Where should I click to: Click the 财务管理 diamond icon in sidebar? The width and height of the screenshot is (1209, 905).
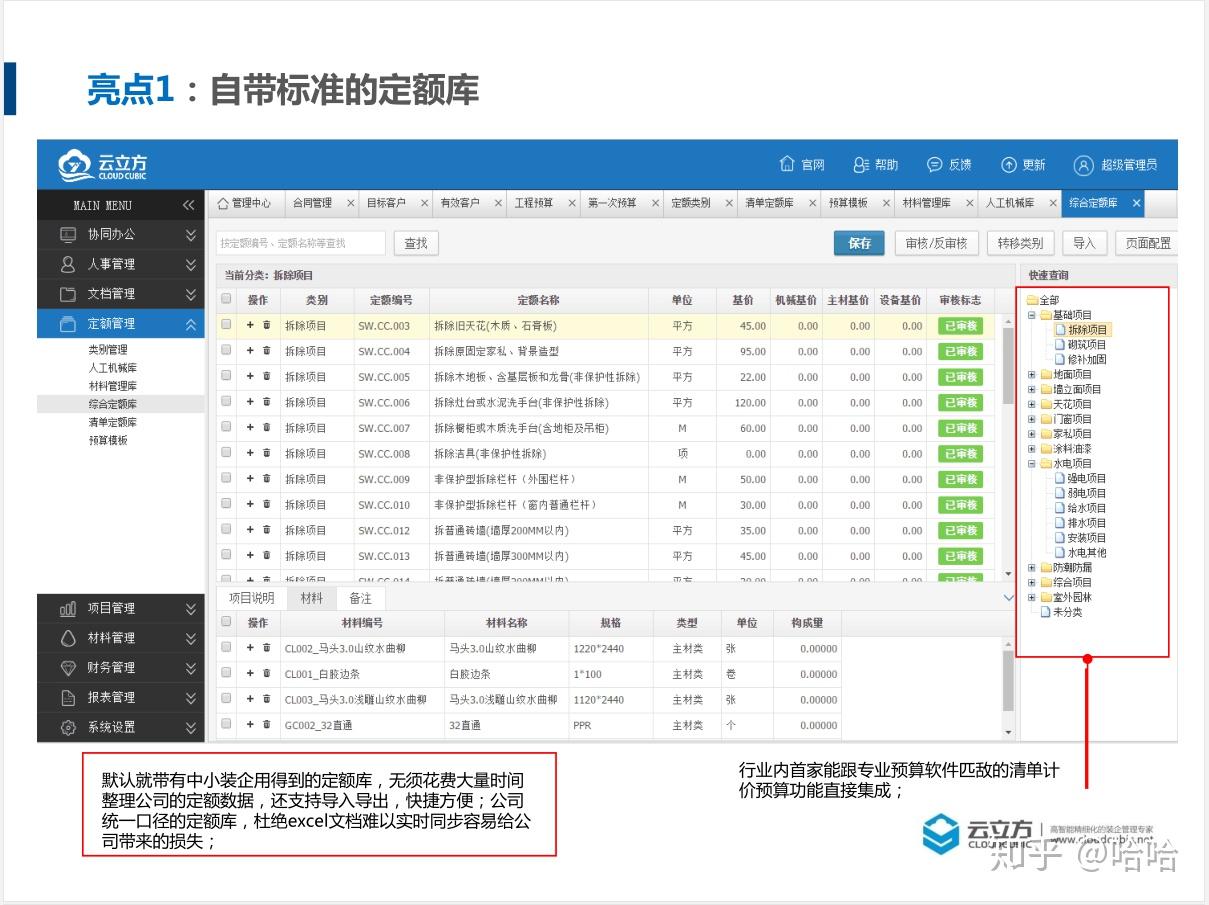[x=68, y=668]
